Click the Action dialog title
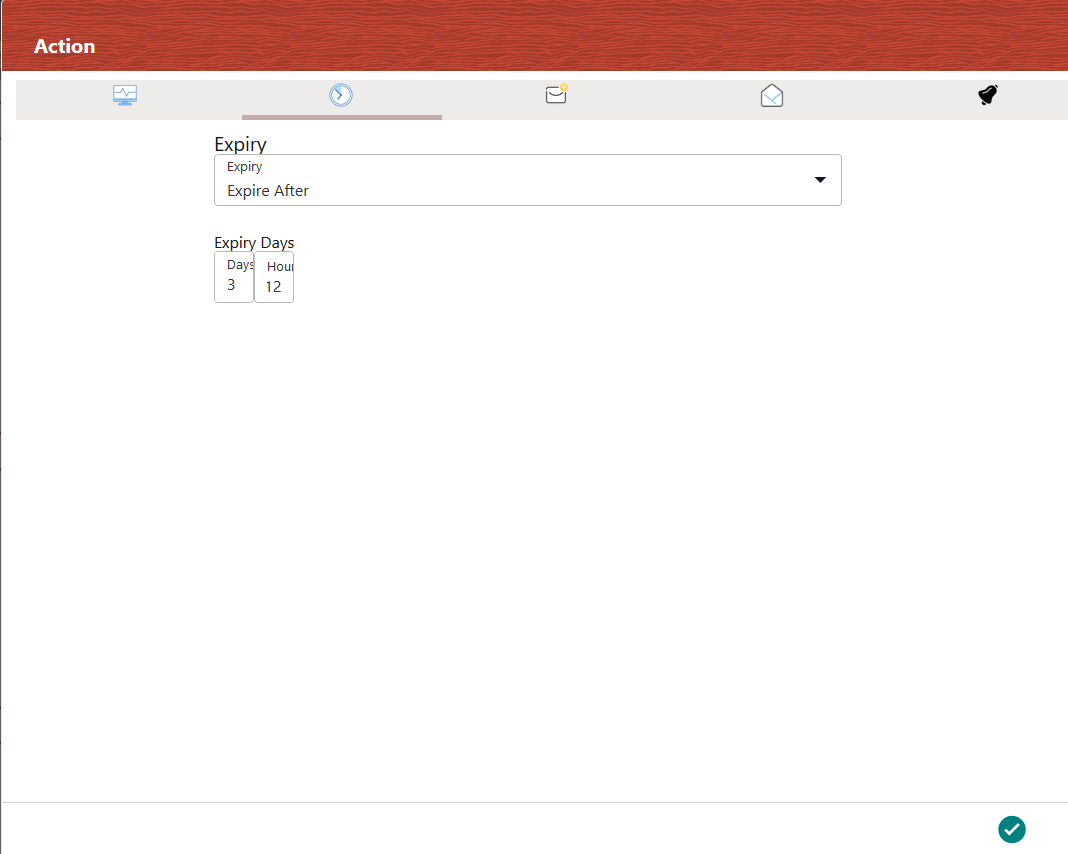This screenshot has width=1068, height=854. tap(65, 46)
